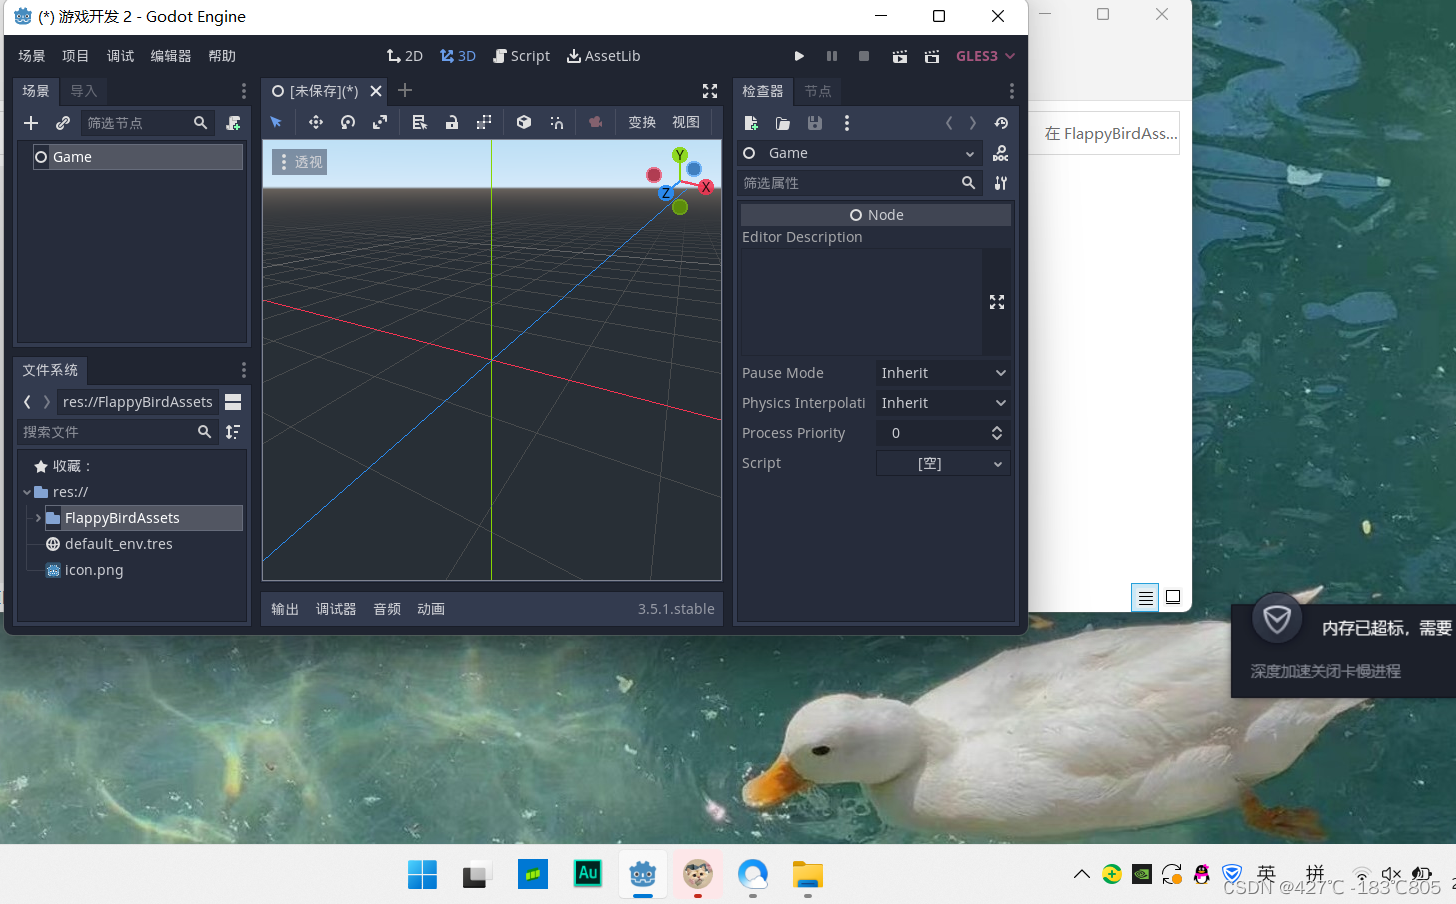The height and width of the screenshot is (904, 1456).
Task: Open the 动画 Animation bottom panel
Action: click(x=431, y=609)
